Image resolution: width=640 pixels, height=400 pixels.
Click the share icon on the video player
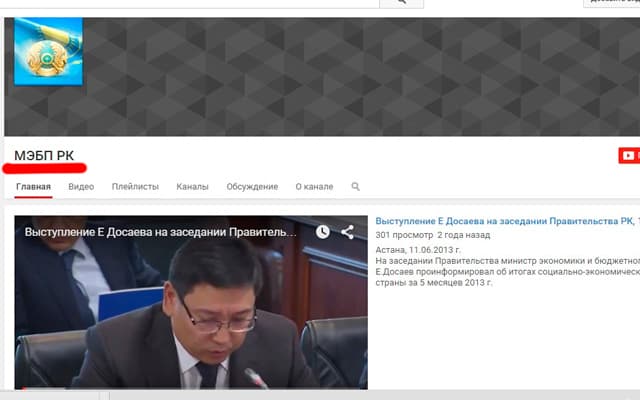[x=347, y=232]
